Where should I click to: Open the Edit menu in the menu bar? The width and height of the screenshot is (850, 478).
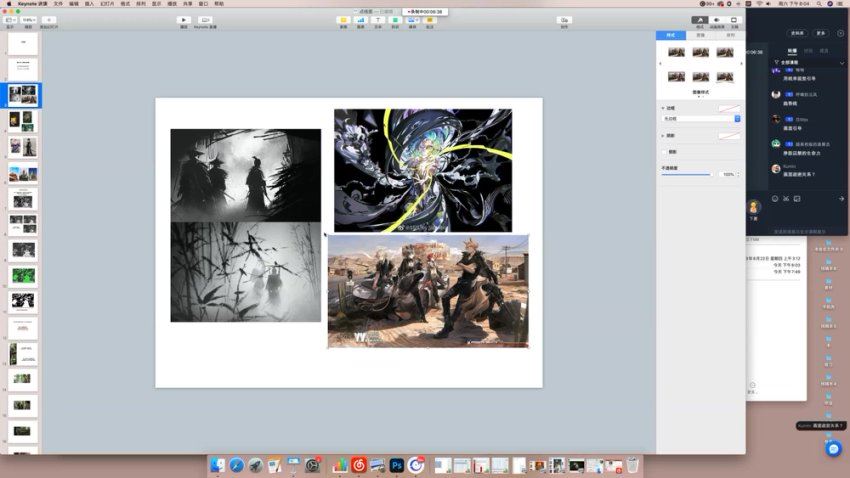pos(74,4)
